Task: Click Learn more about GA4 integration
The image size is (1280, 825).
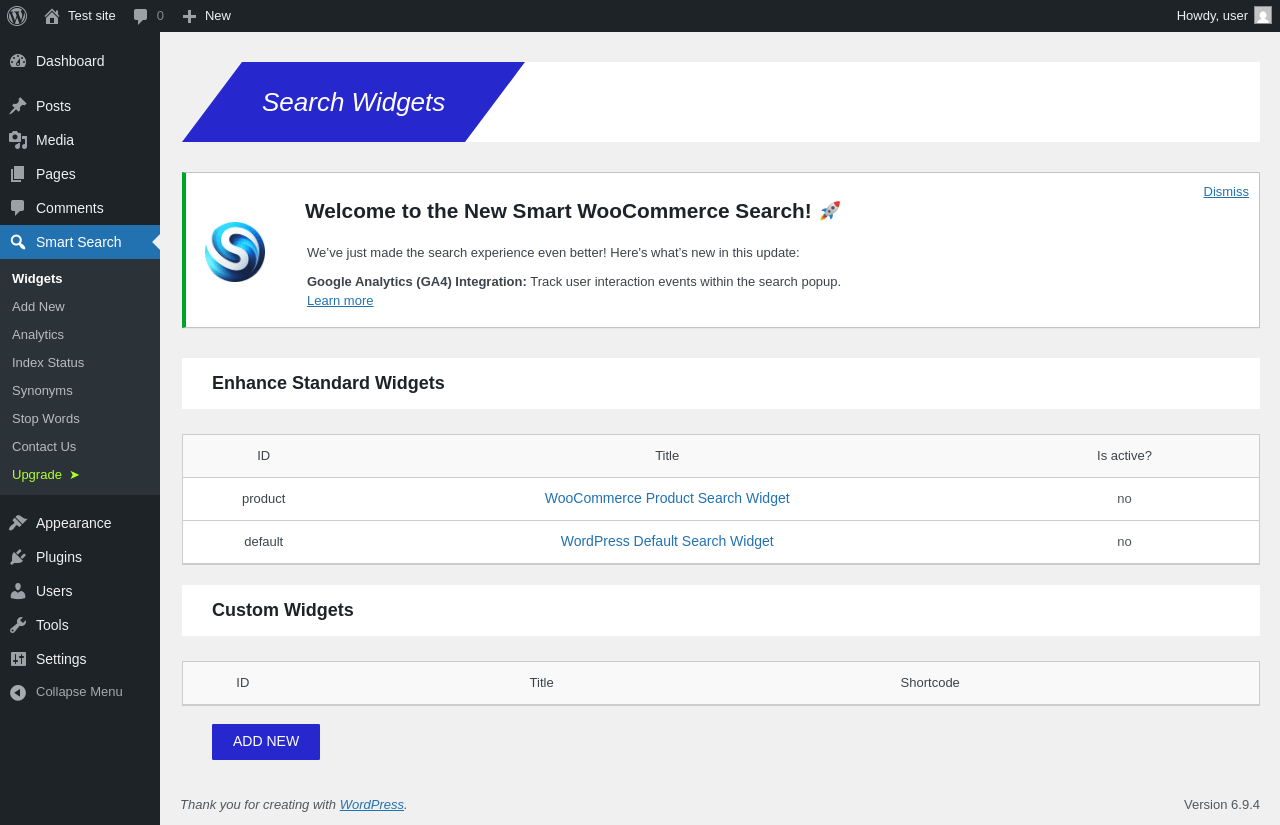Action: (340, 301)
